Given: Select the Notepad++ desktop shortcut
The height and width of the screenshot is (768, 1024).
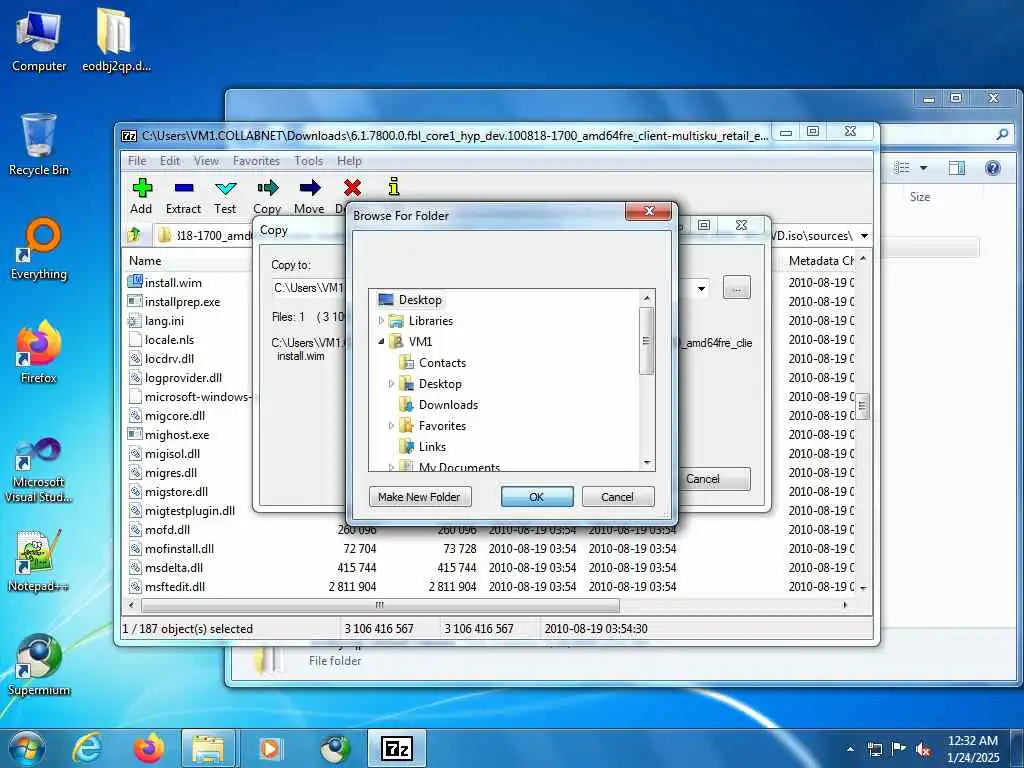Looking at the screenshot, I should click(x=39, y=560).
